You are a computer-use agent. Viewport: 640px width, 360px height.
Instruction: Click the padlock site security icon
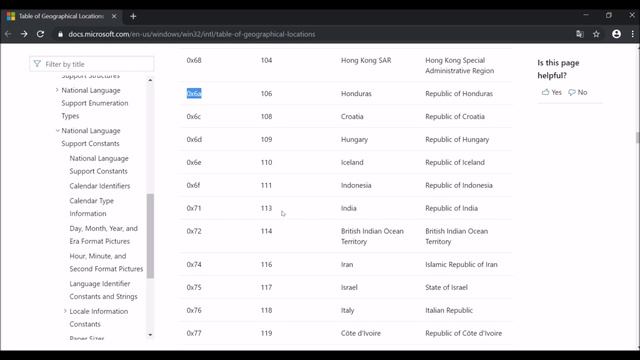[60, 34]
